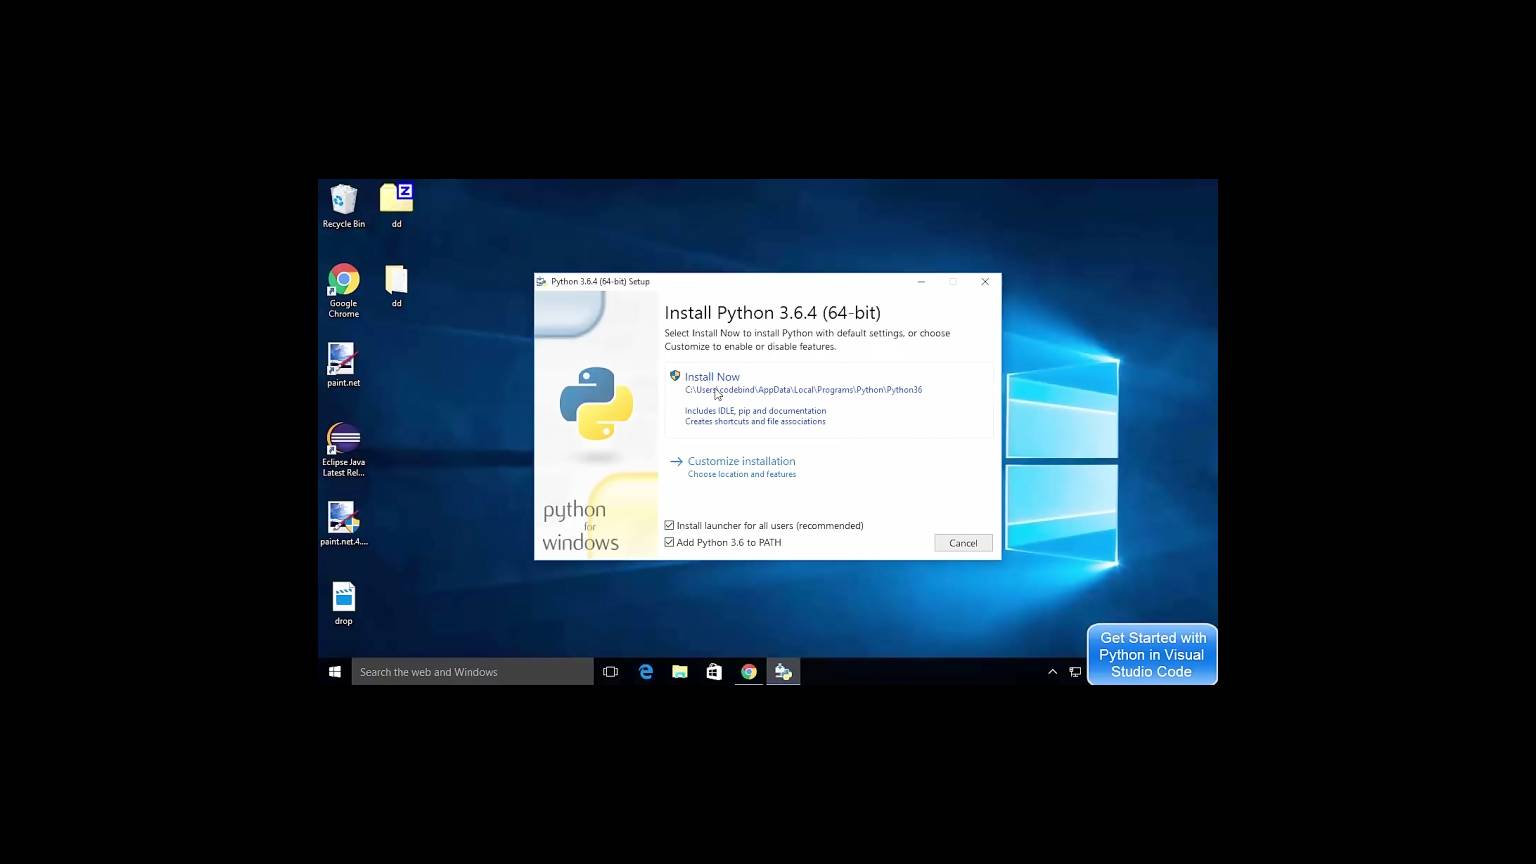Click the 'Choose location and features' text
1536x864 pixels.
[x=742, y=474]
